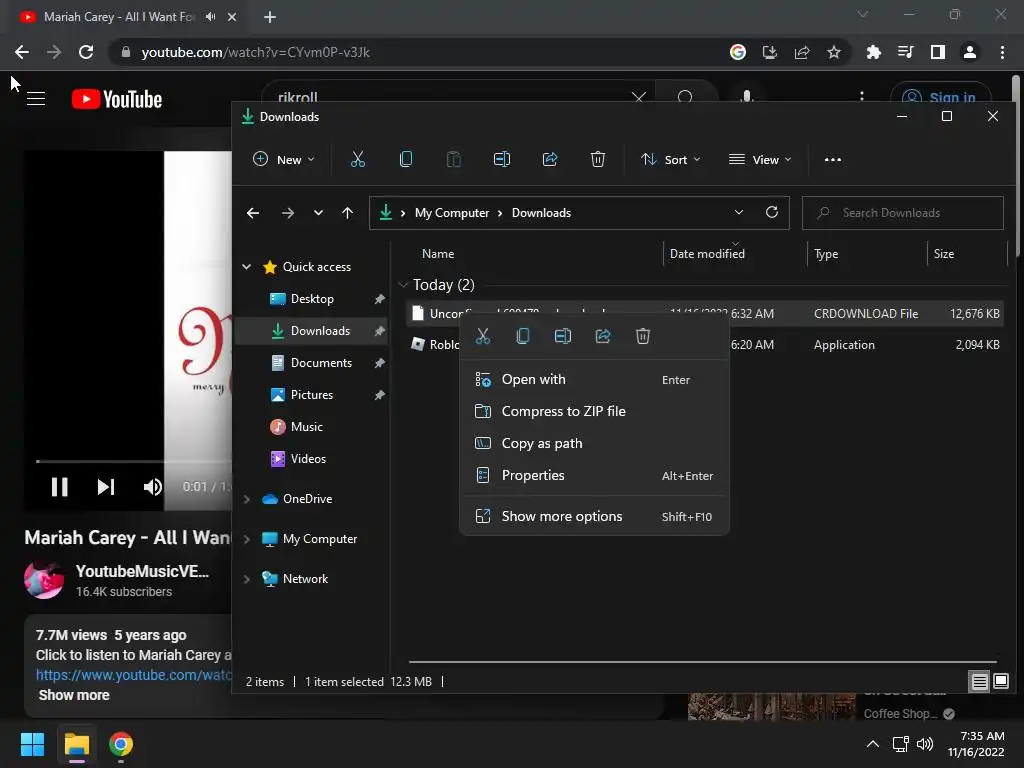This screenshot has width=1024, height=768.
Task: Open the Sort dropdown menu
Action: [x=671, y=159]
